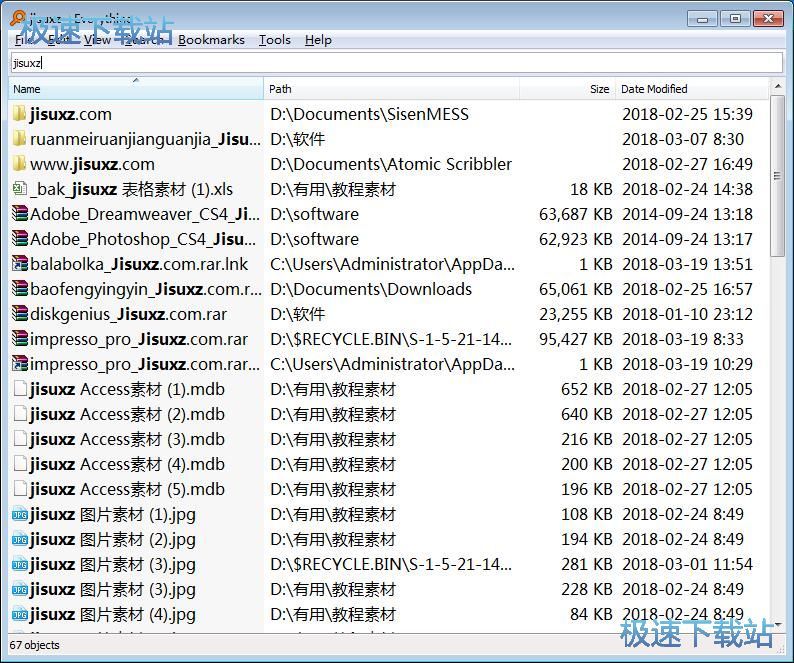
Task: Sort results by Date Modified column
Action: [x=690, y=89]
